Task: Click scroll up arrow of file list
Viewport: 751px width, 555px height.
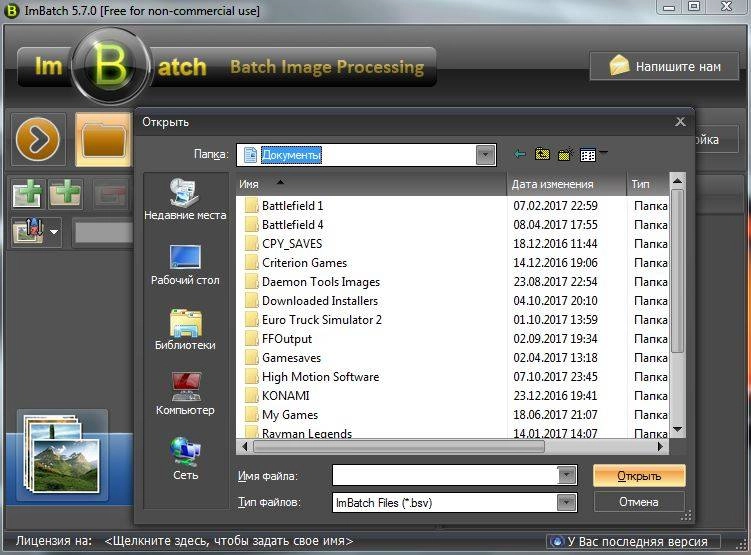Action: tap(677, 181)
